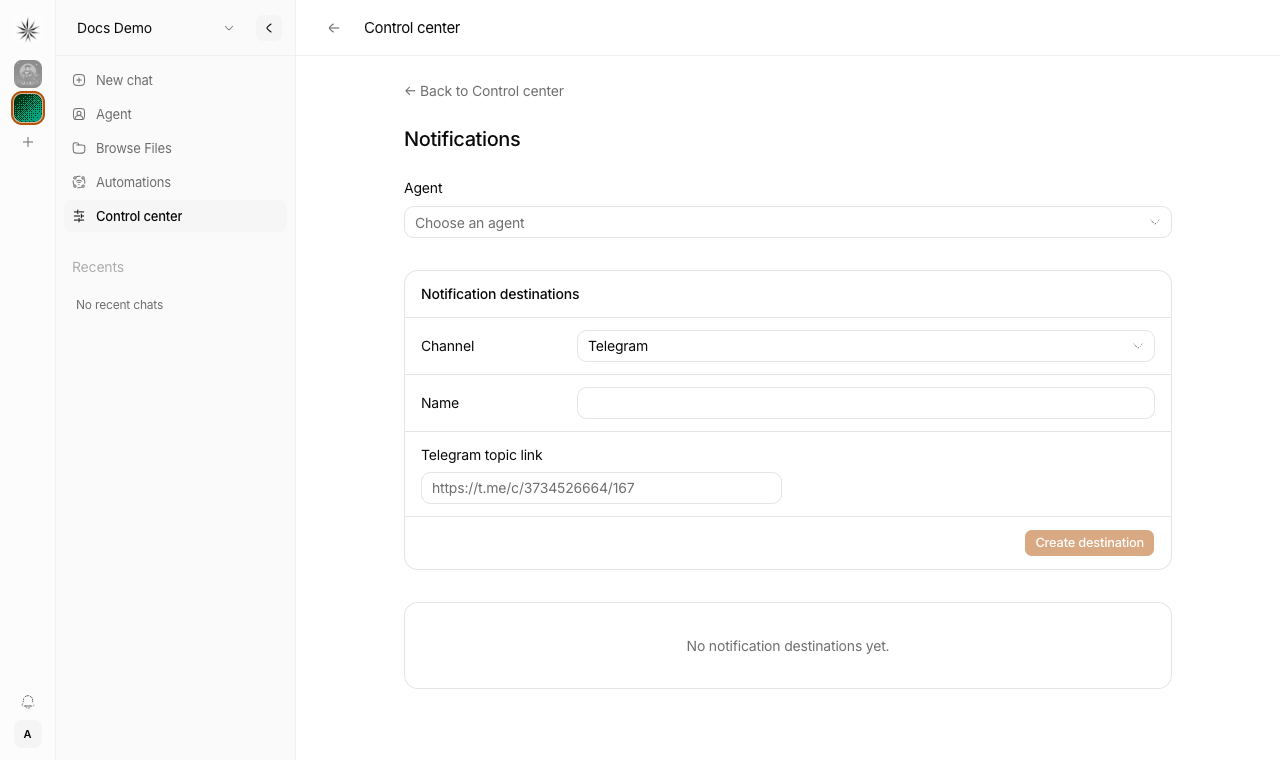Click the Notification destinations heading
The image size is (1280, 760).
(x=500, y=294)
